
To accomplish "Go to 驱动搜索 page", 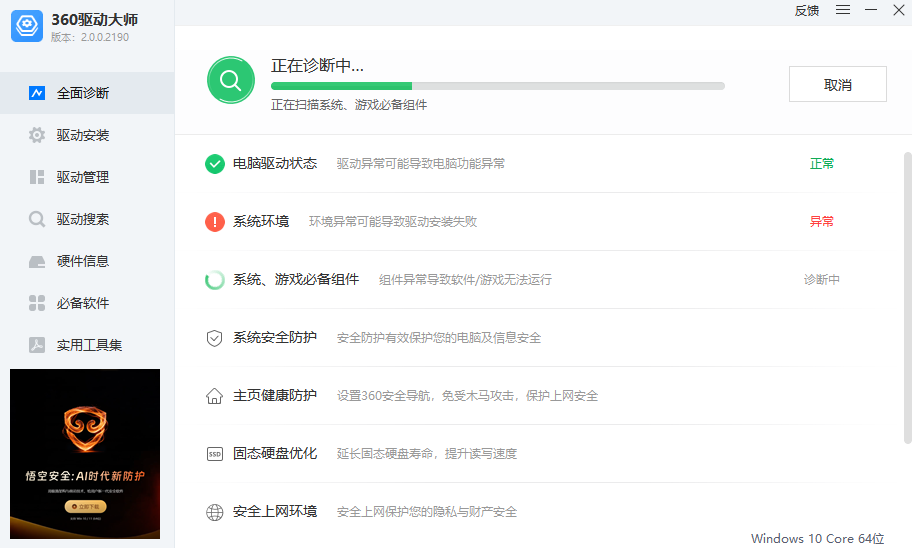I will click(87, 219).
